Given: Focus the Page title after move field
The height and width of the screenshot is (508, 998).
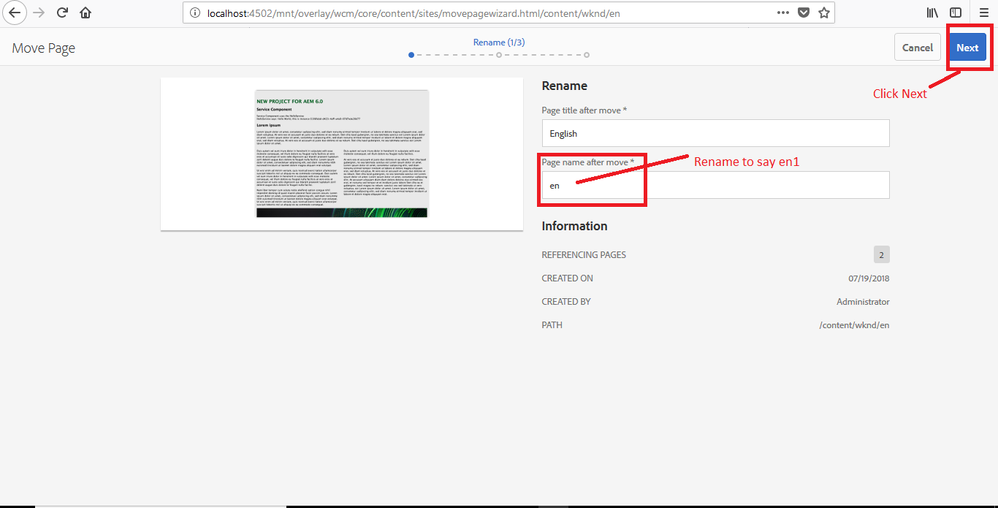Looking at the screenshot, I should tap(715, 134).
